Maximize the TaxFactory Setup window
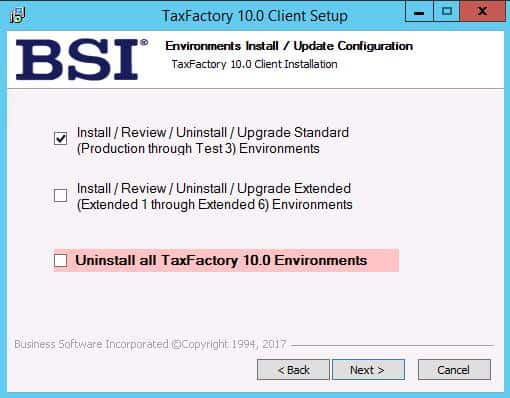The width and height of the screenshot is (510, 398). tap(447, 12)
